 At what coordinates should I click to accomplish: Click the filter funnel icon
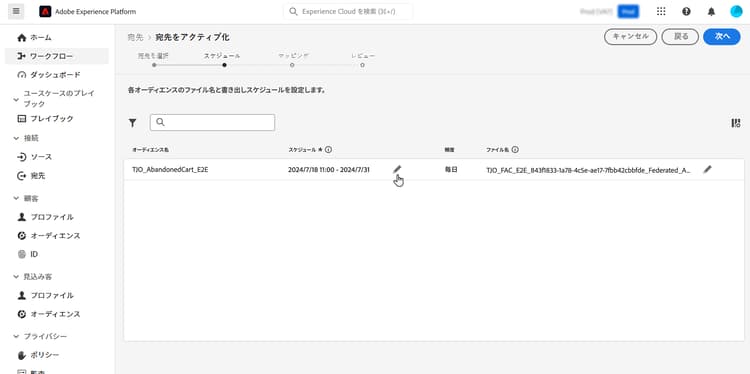(132, 123)
